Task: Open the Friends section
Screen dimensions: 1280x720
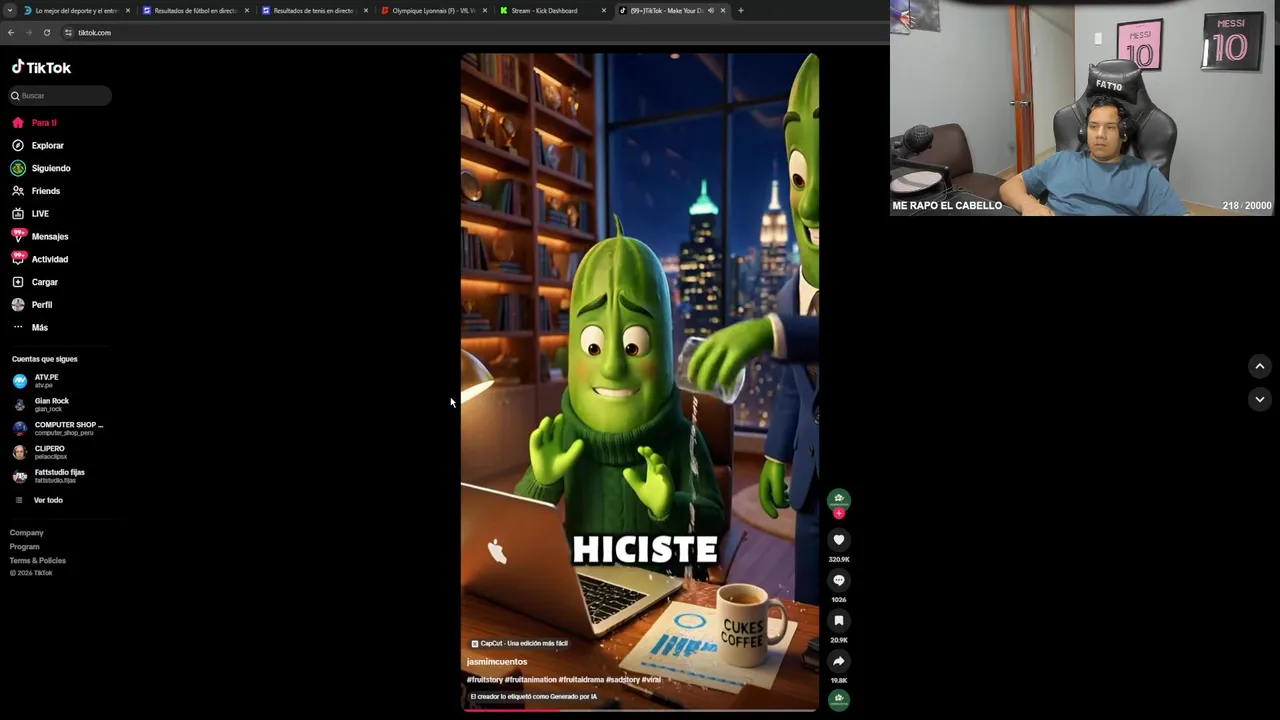Action: (45, 191)
